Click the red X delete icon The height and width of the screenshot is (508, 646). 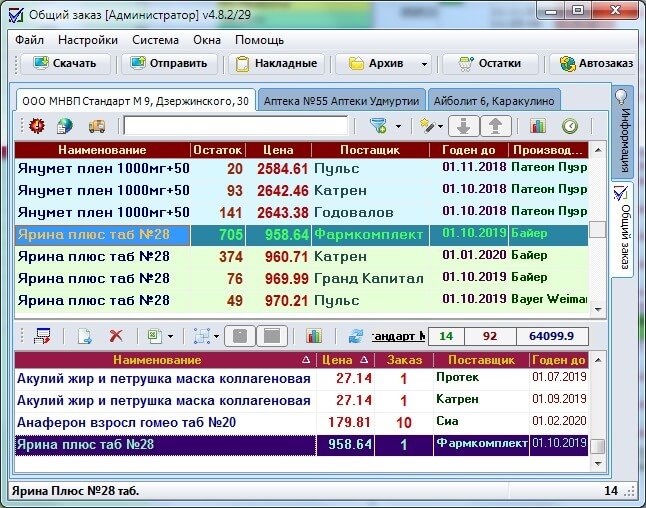tap(116, 336)
